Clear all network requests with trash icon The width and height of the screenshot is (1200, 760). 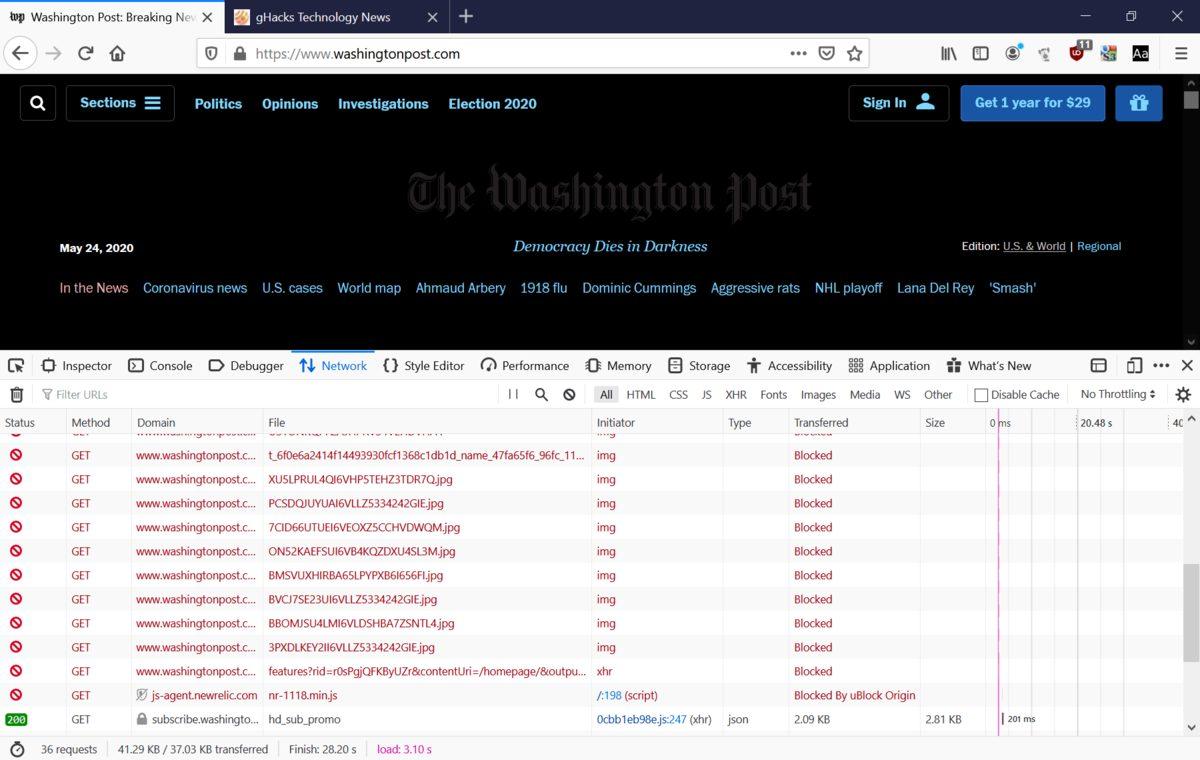coord(16,394)
